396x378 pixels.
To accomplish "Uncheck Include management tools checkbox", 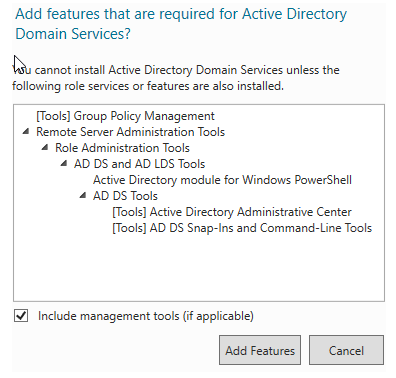I will click(21, 315).
